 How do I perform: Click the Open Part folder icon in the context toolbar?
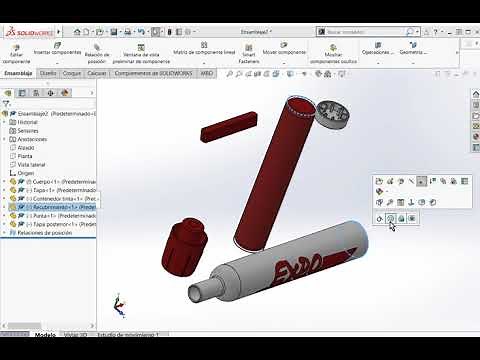pos(379,181)
